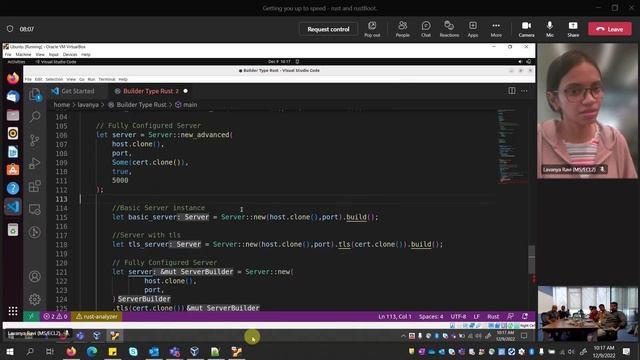Open the VS Code Run menu
Viewport: 640px width, 360px height.
click(91, 79)
